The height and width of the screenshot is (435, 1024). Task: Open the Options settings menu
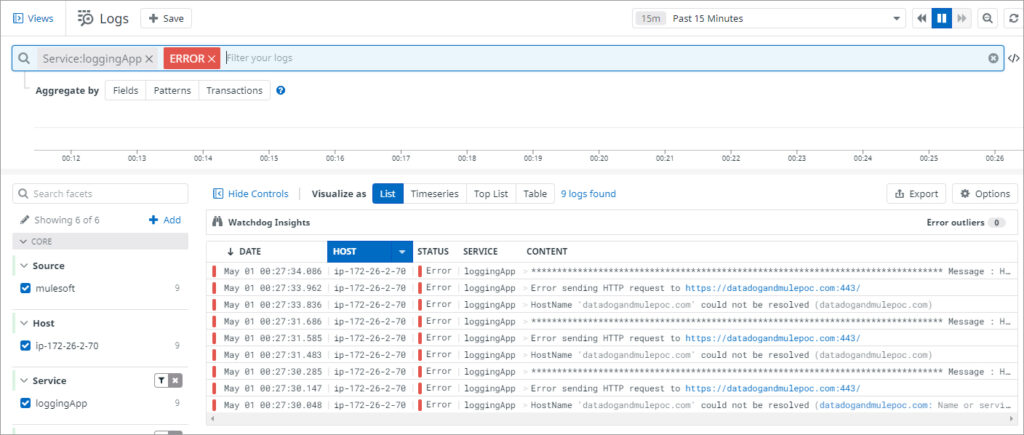985,194
